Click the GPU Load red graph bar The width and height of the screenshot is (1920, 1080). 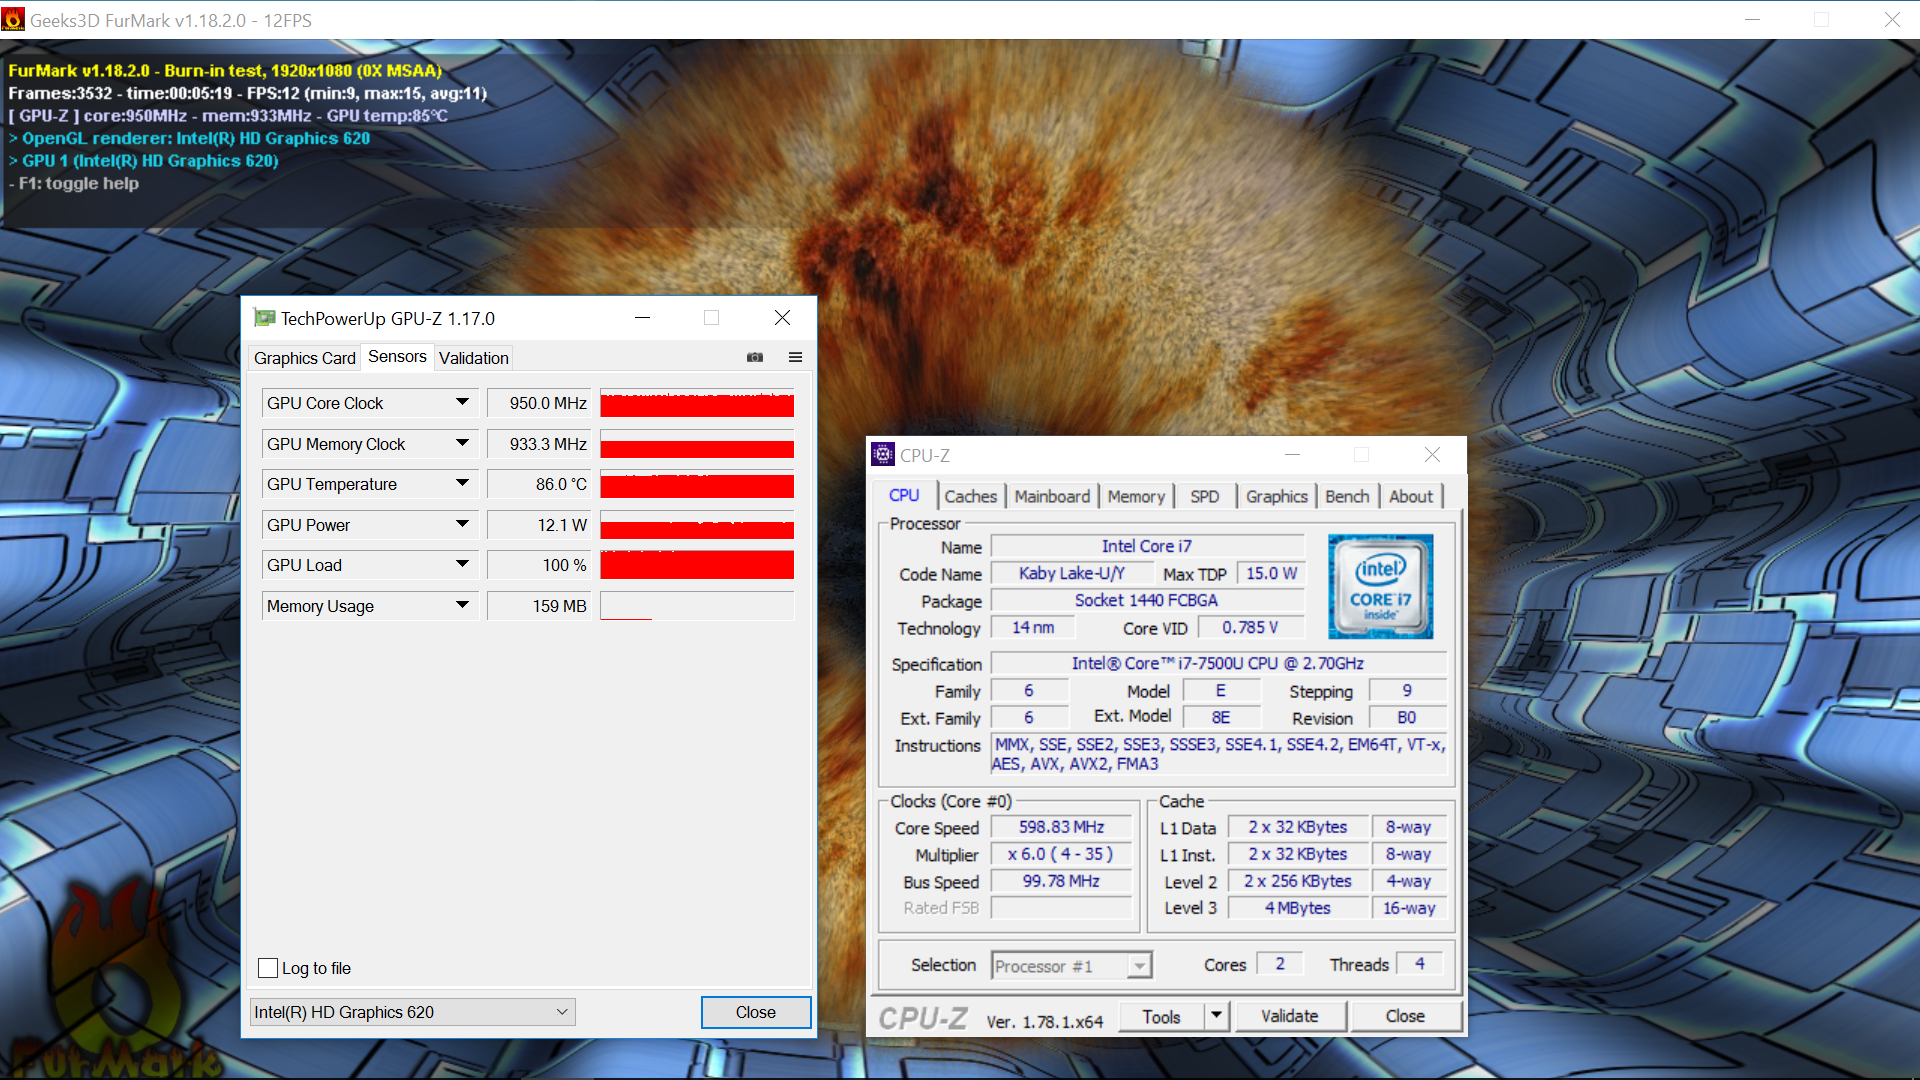tap(697, 565)
